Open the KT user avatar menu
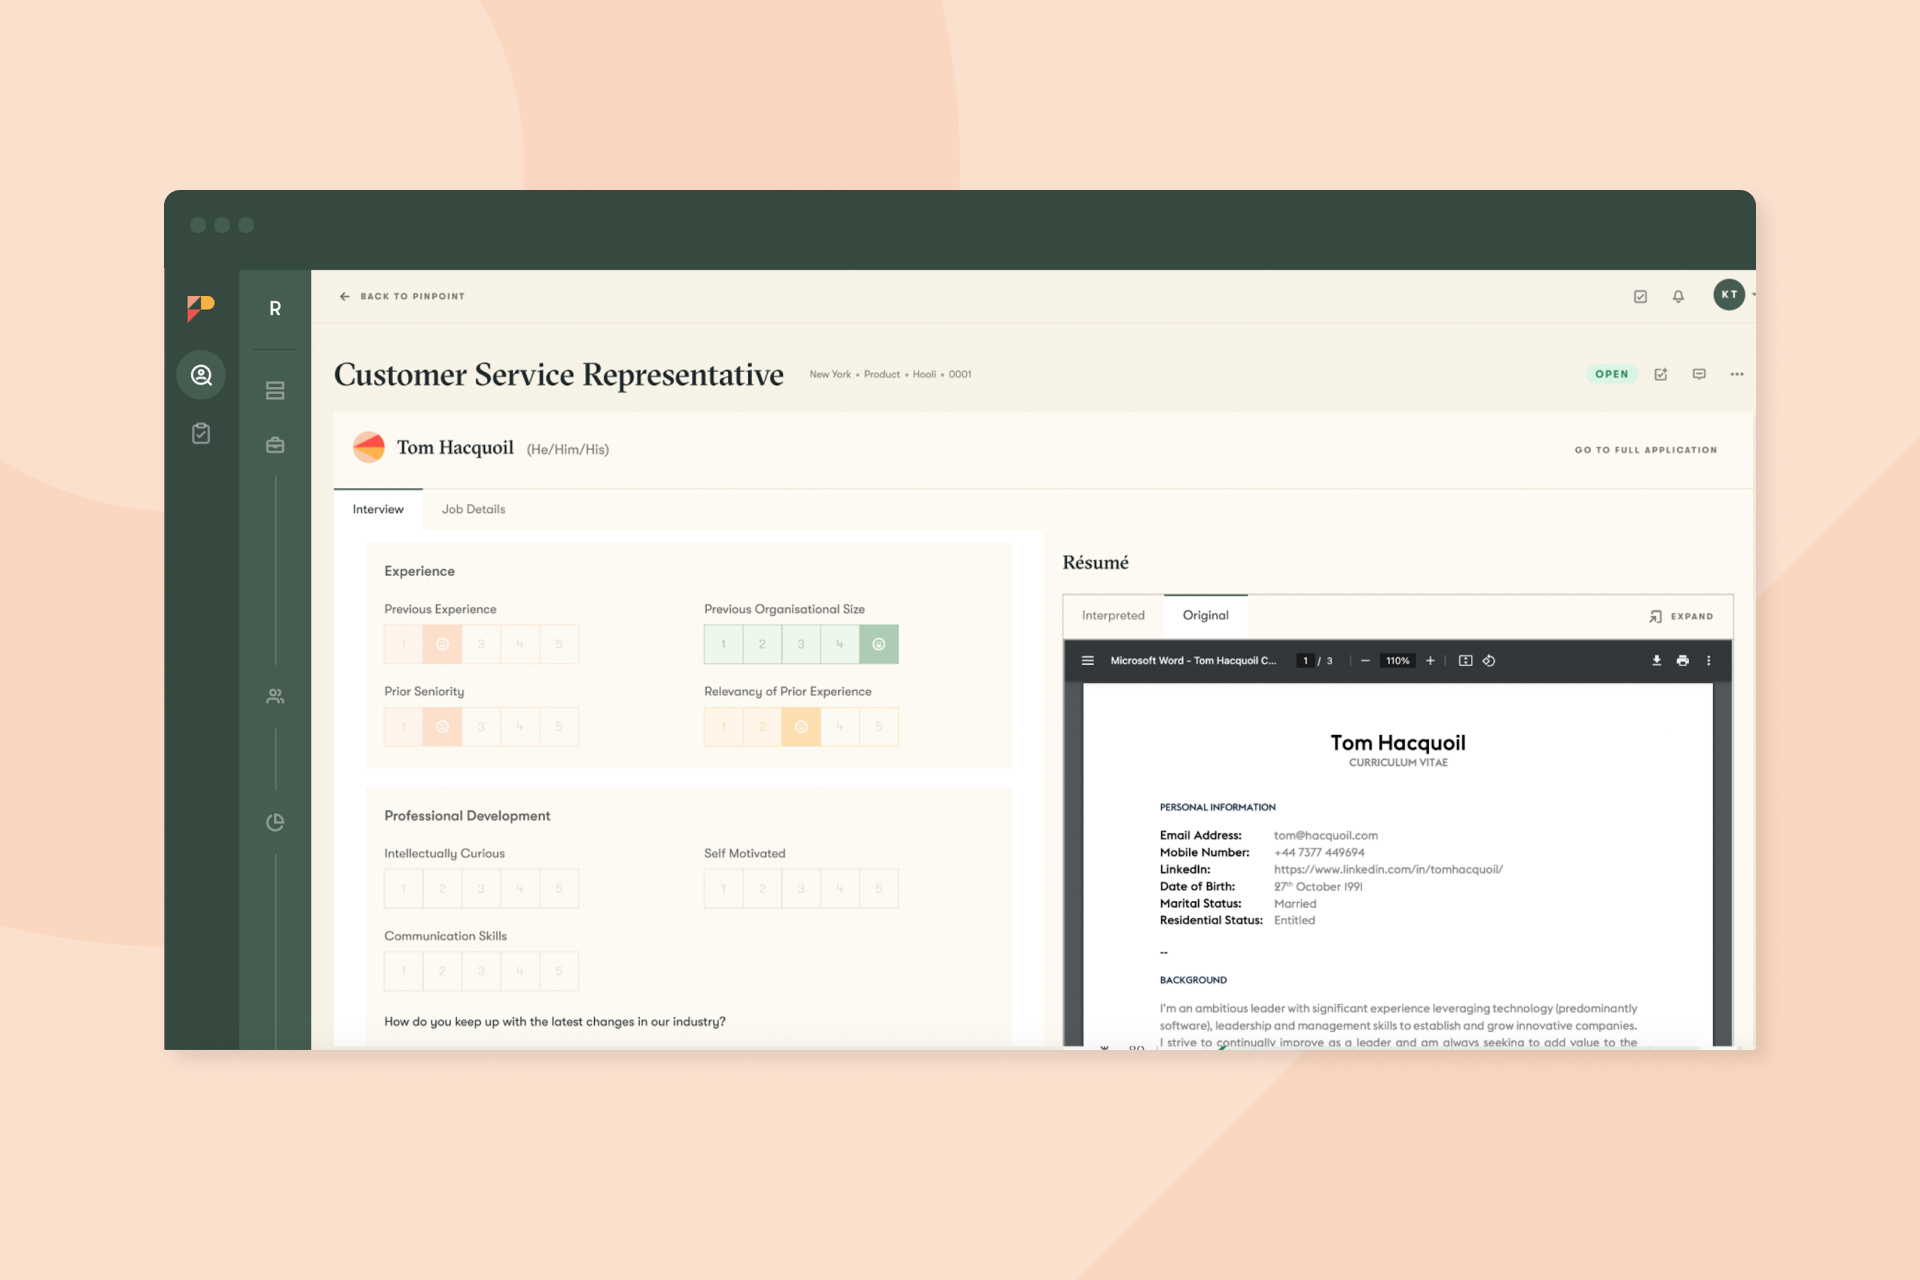This screenshot has width=1920, height=1280. pos(1729,295)
